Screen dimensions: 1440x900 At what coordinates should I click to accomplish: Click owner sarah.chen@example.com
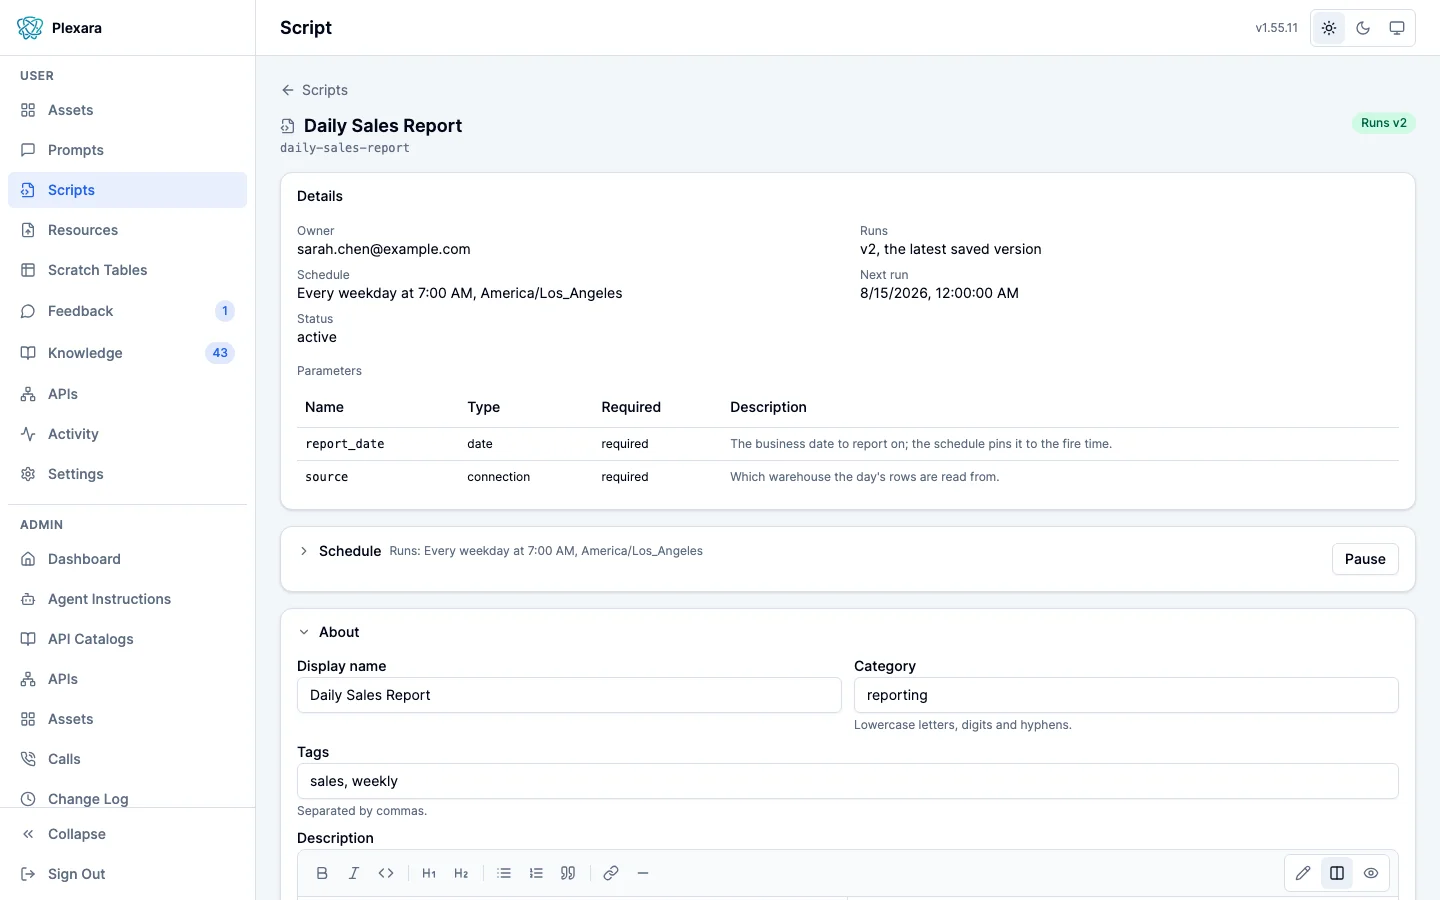(x=384, y=249)
